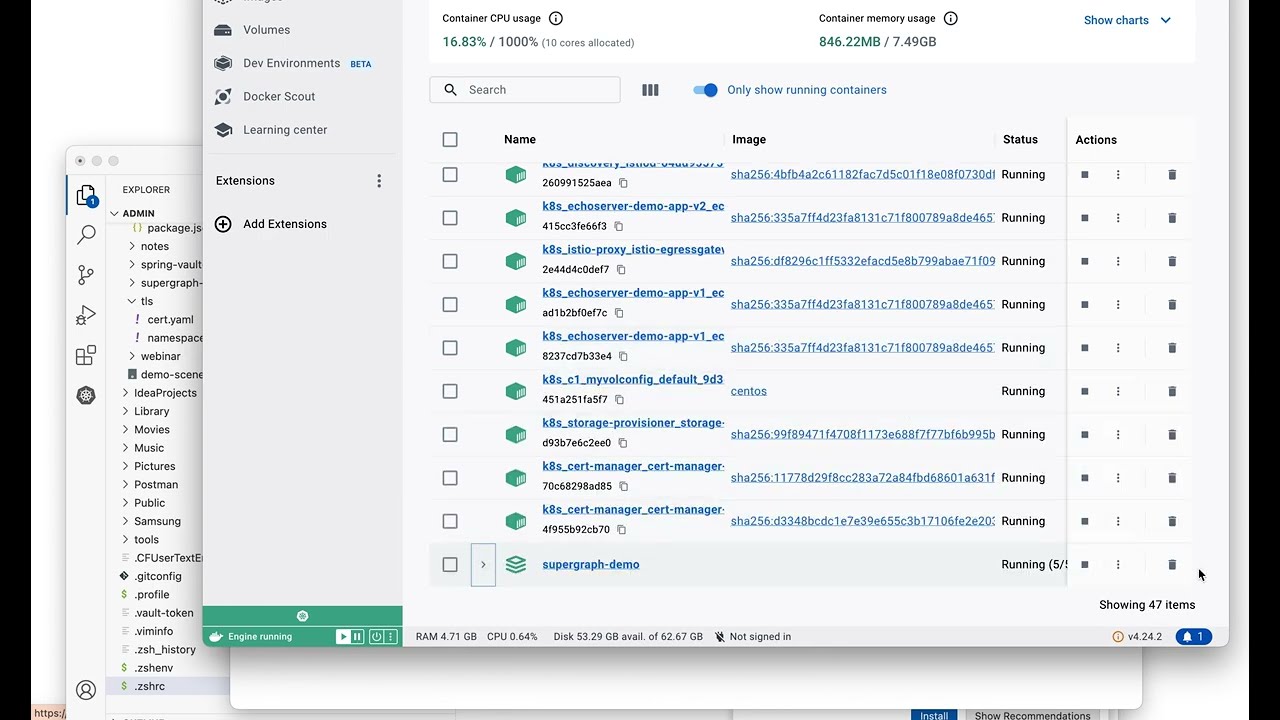Expand the Show charts dropdown
This screenshot has height=720, width=1280.
[x=1127, y=20]
